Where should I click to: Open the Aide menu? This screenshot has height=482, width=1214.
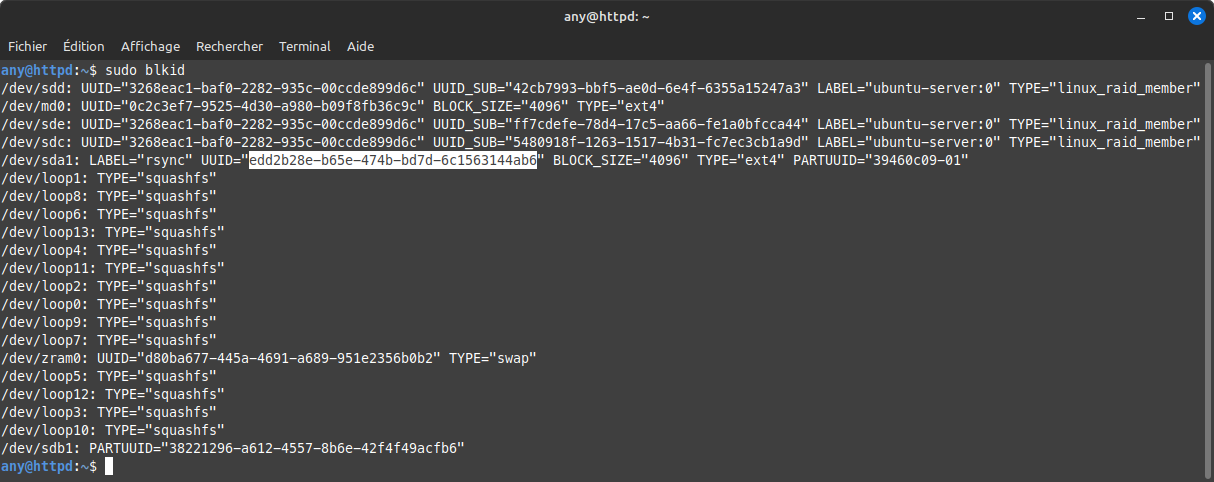[360, 46]
